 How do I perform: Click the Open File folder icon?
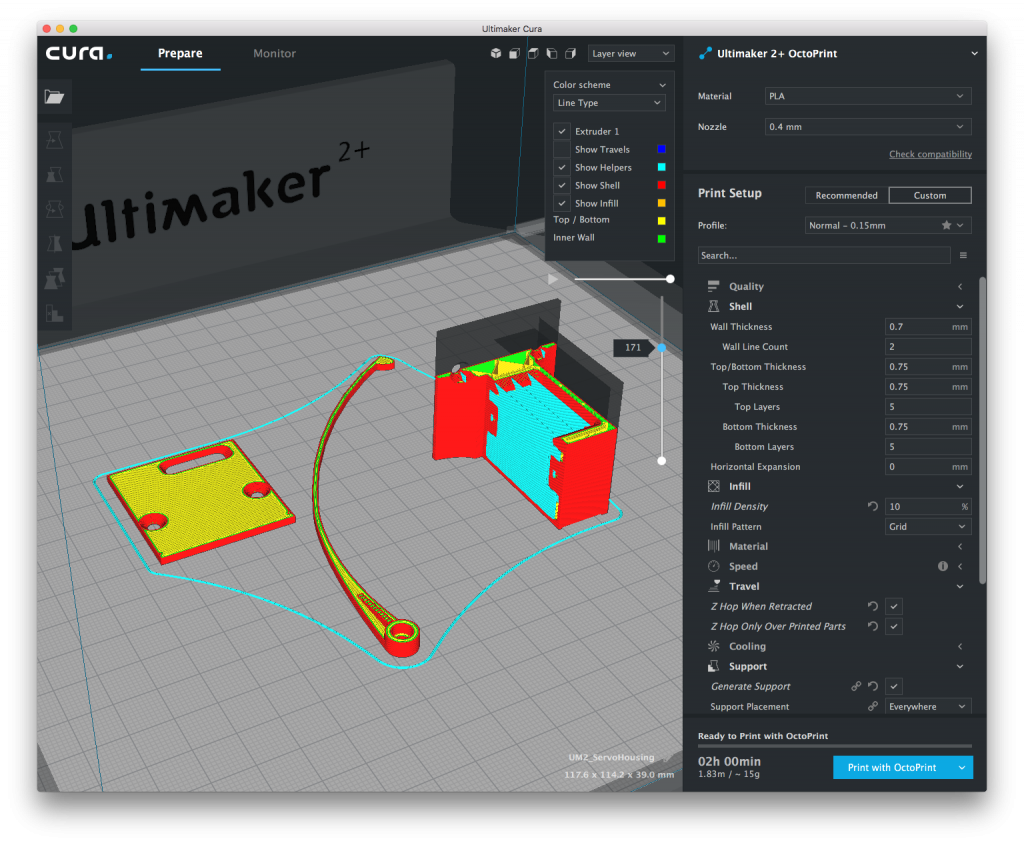coord(54,97)
